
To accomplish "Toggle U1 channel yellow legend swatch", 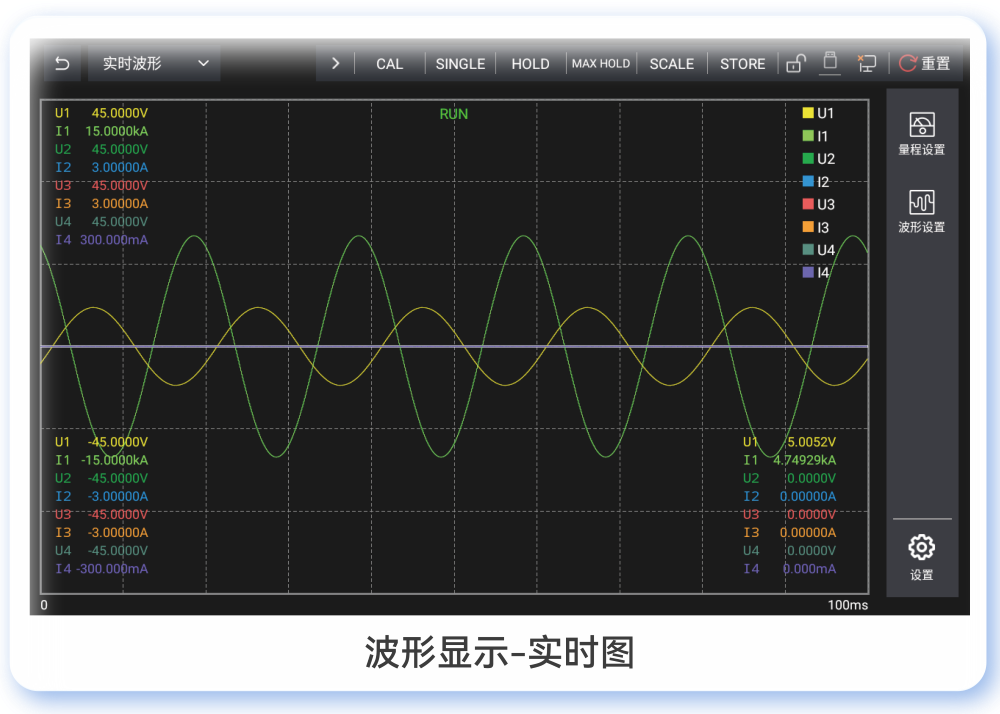I will [808, 114].
